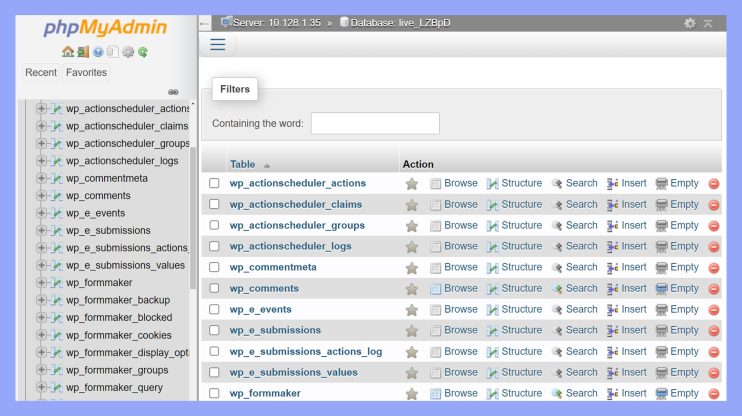Favorite wp_formmaker with star icon

(412, 394)
